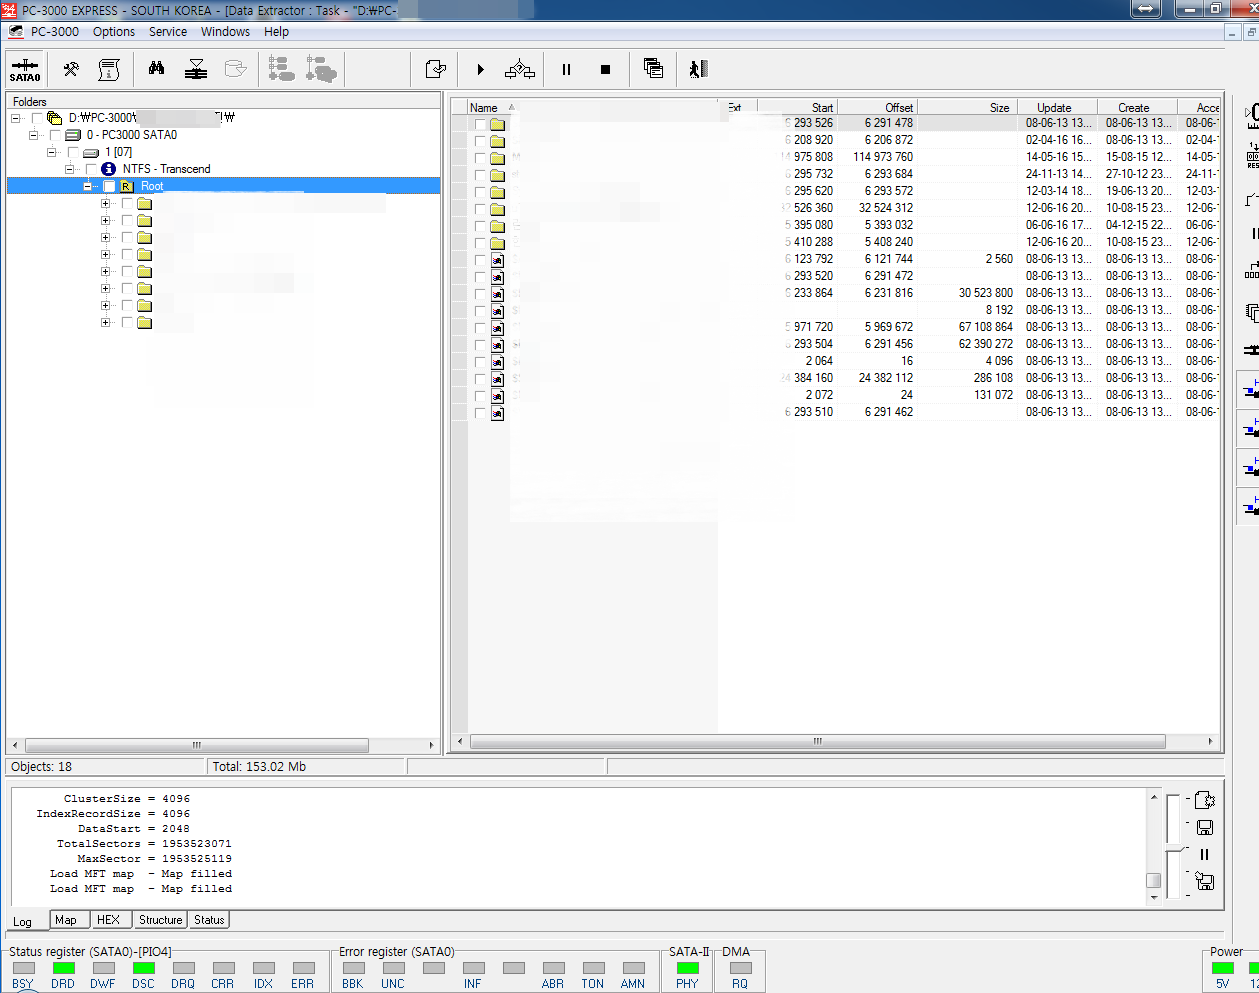Open the Service menu
The height and width of the screenshot is (993, 1259).
click(x=167, y=32)
